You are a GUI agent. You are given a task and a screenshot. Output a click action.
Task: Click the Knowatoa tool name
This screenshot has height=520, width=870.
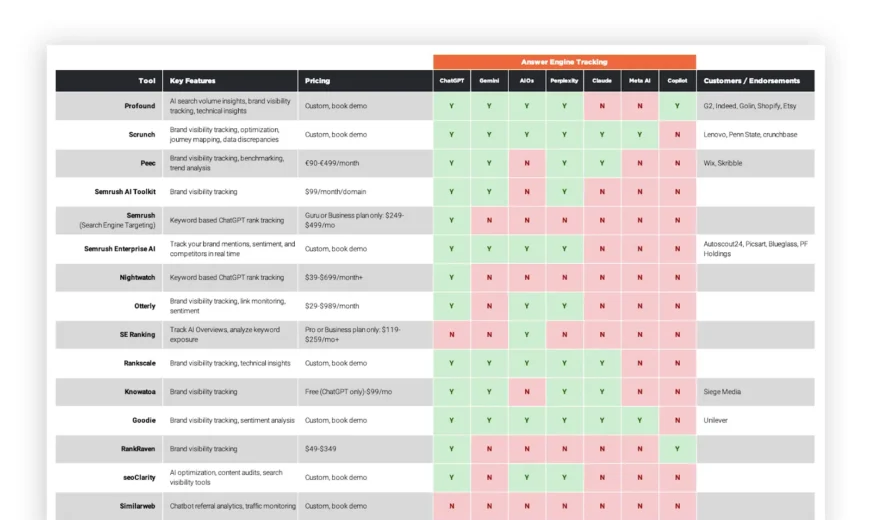click(140, 392)
